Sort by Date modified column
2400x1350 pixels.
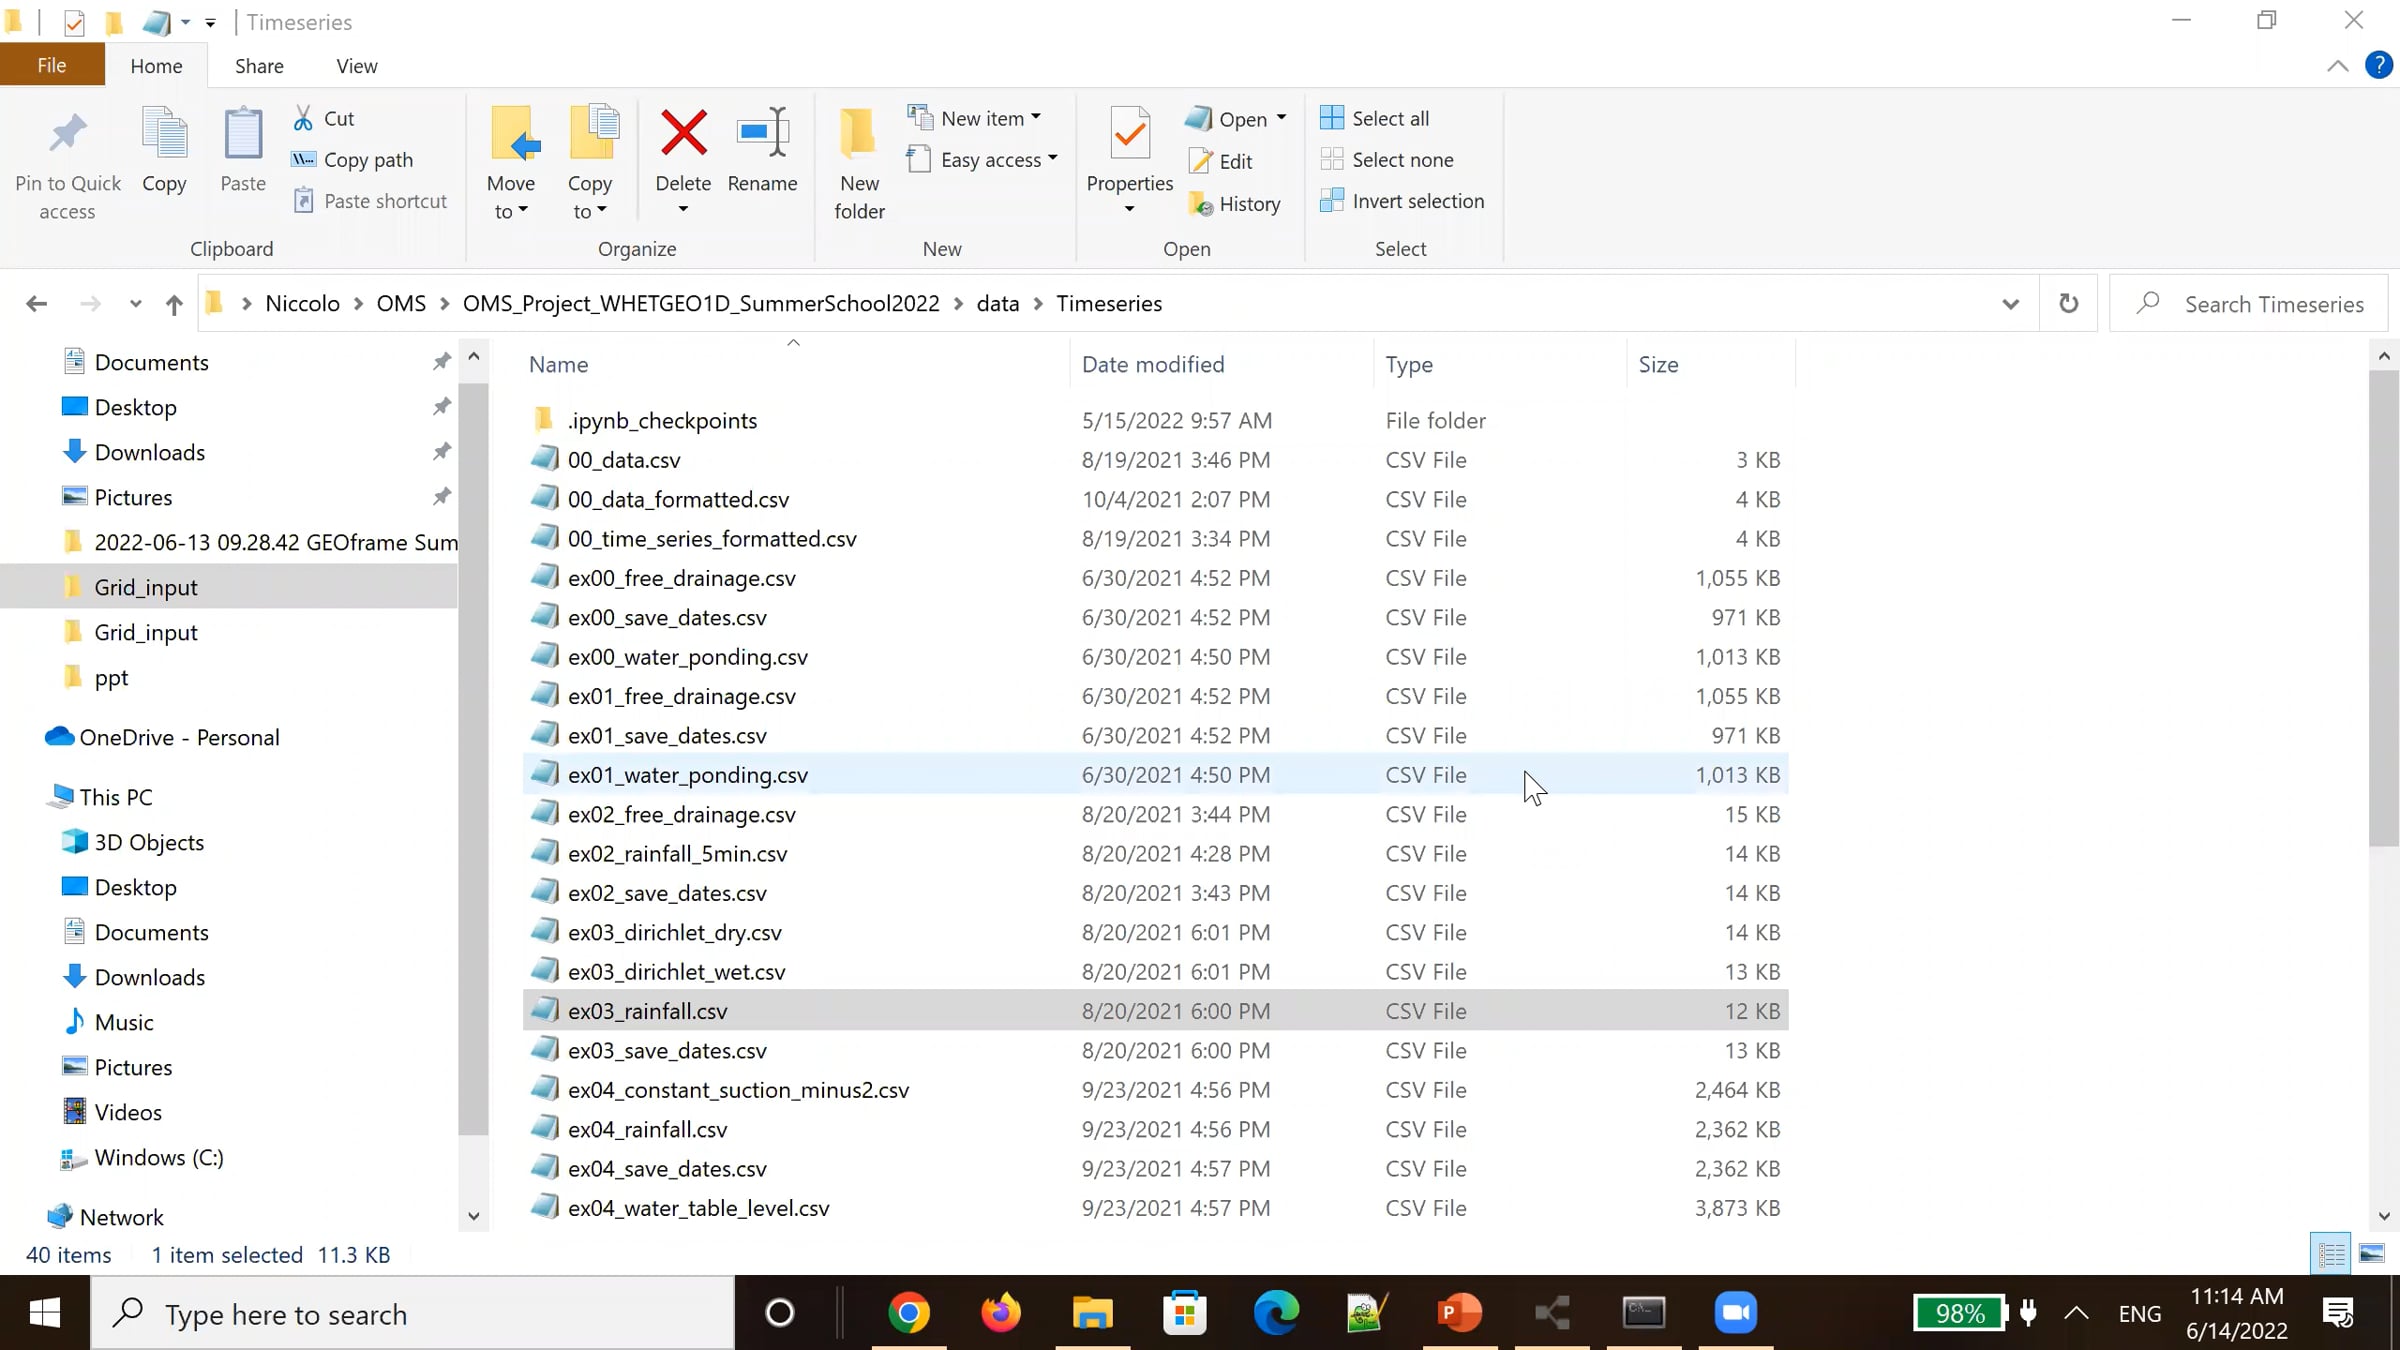(x=1222, y=364)
